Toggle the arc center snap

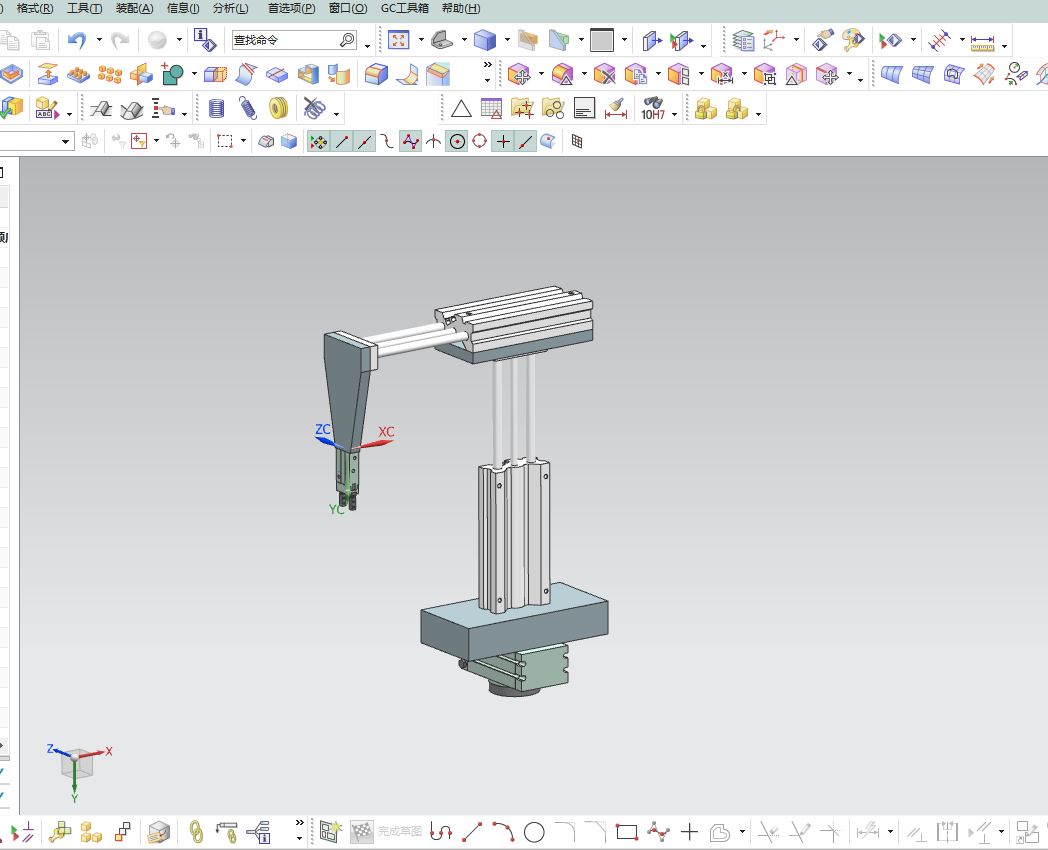coord(457,142)
